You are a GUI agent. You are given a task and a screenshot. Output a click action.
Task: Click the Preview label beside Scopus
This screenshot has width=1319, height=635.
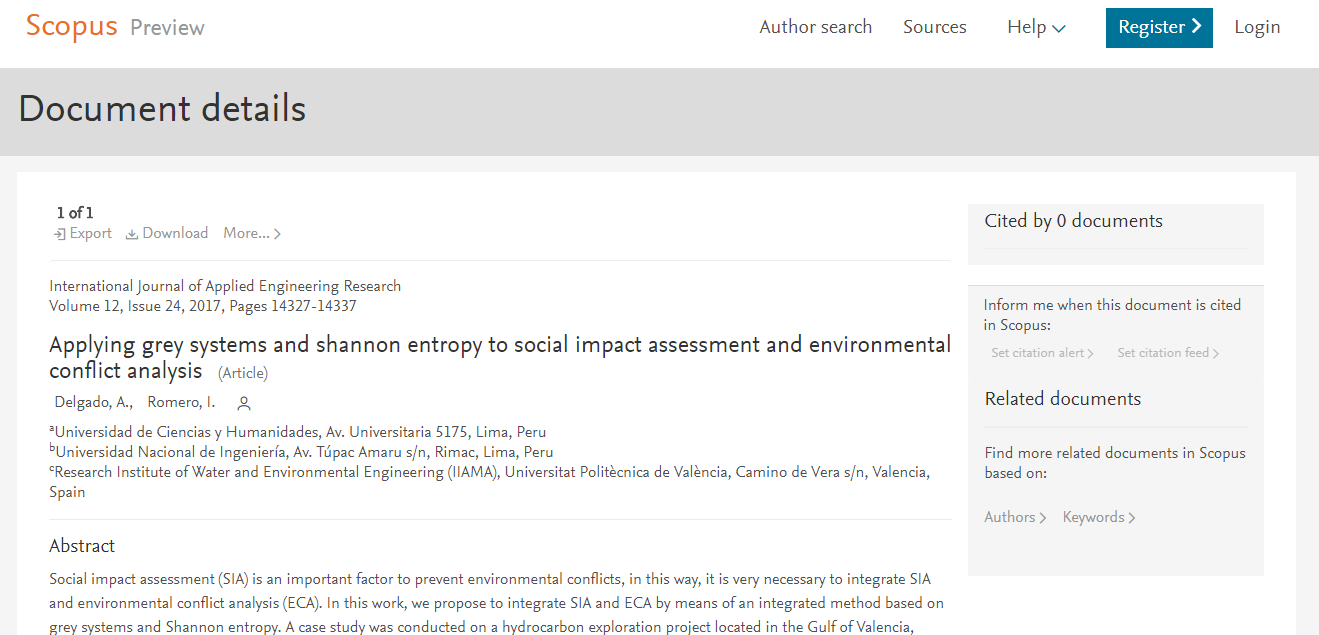167,28
